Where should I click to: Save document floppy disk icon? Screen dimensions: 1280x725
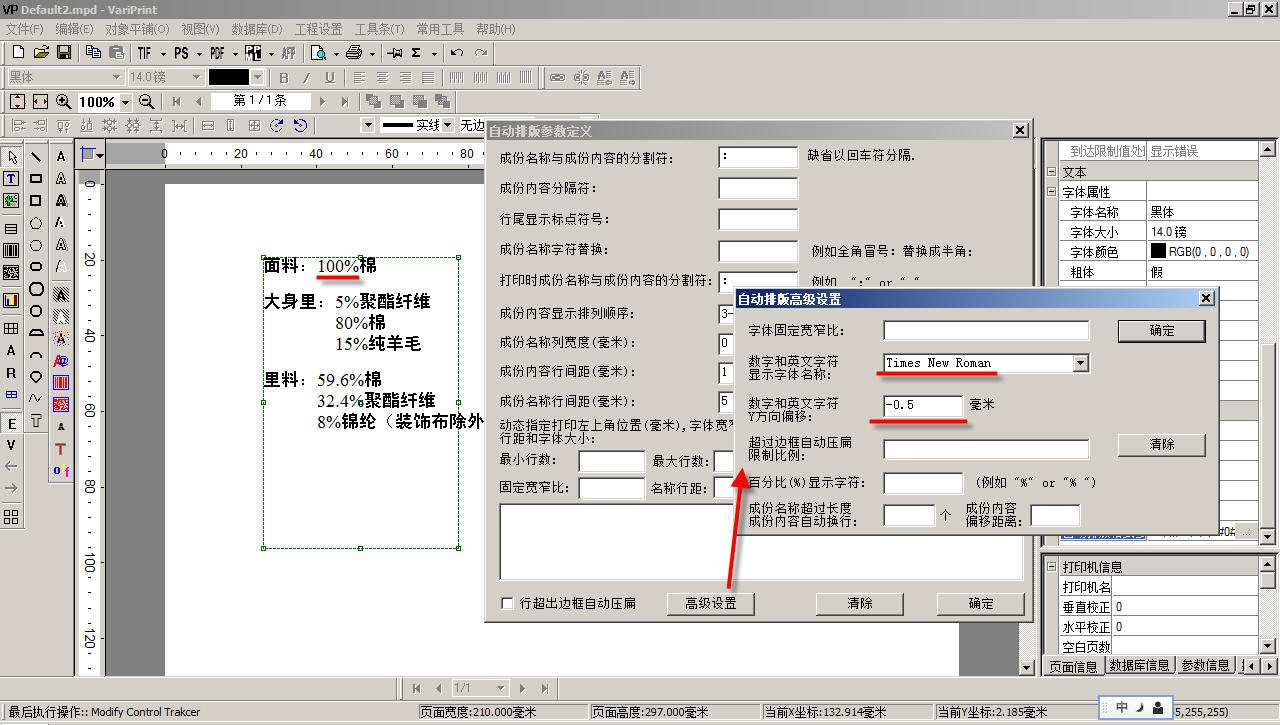tap(63, 53)
